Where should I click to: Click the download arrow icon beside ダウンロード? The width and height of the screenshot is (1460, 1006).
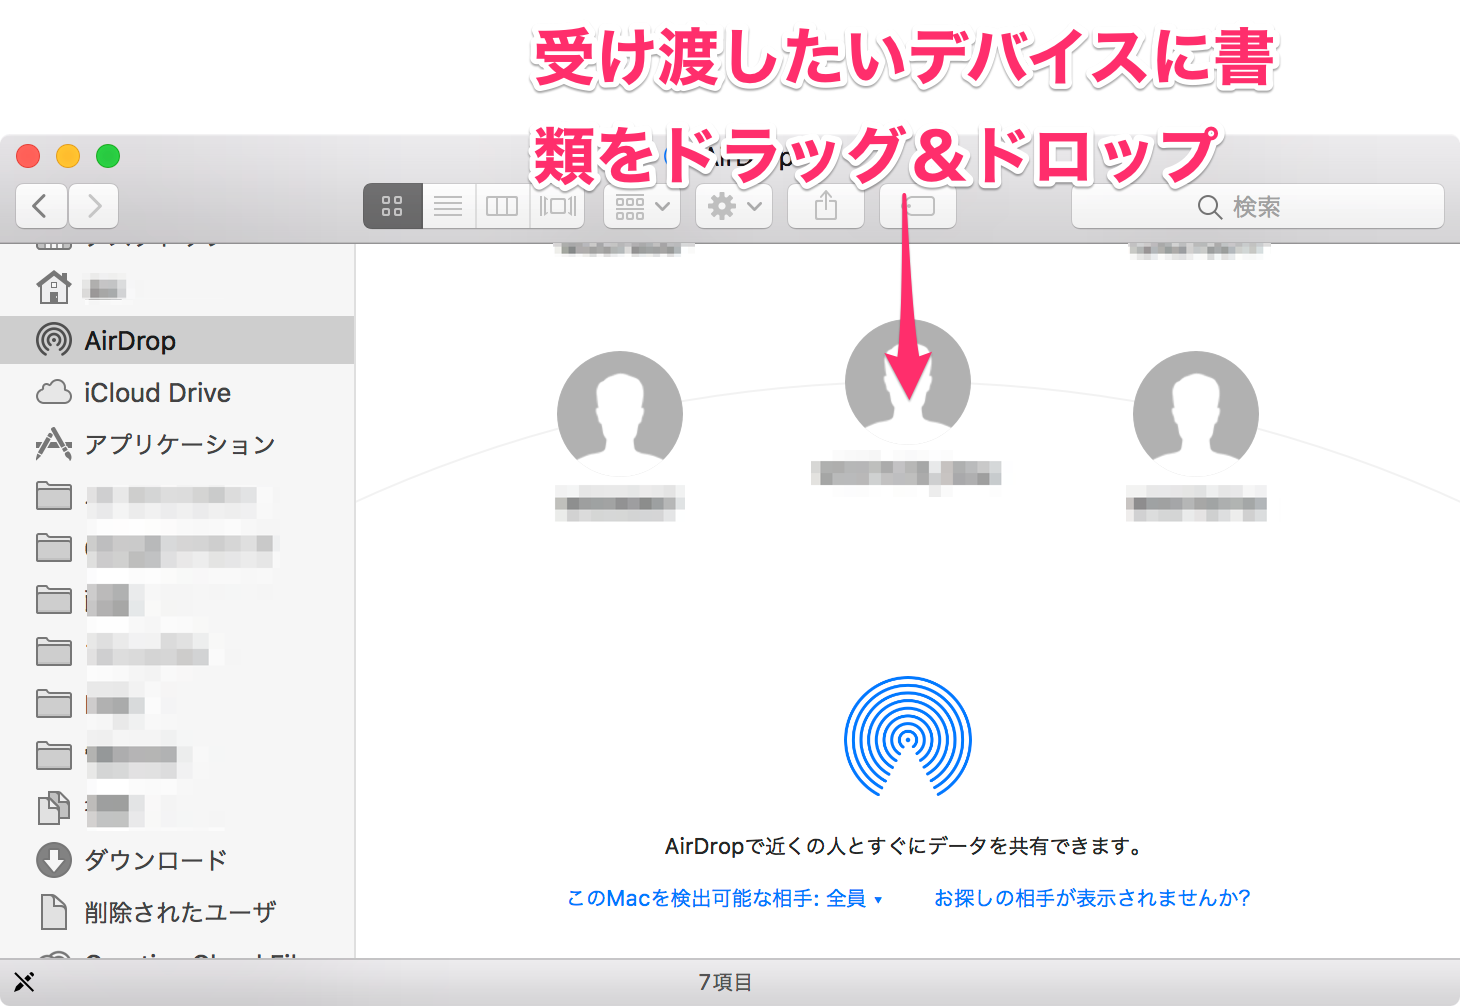click(53, 860)
